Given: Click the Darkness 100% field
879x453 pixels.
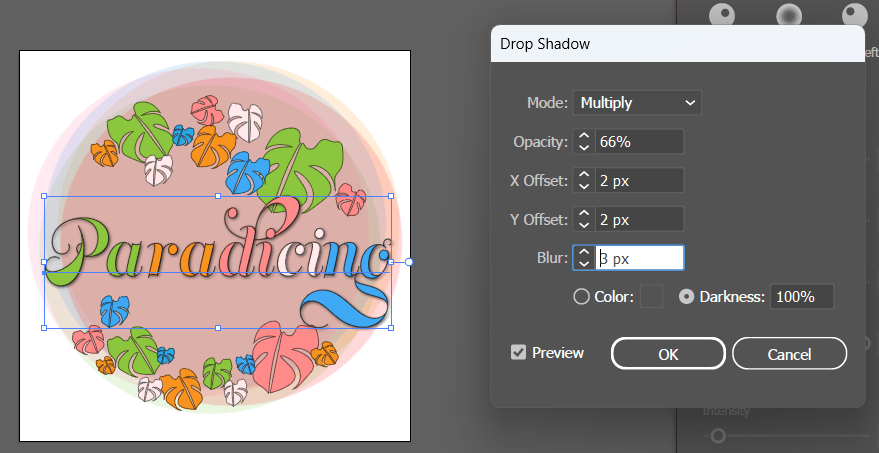Looking at the screenshot, I should point(803,296).
